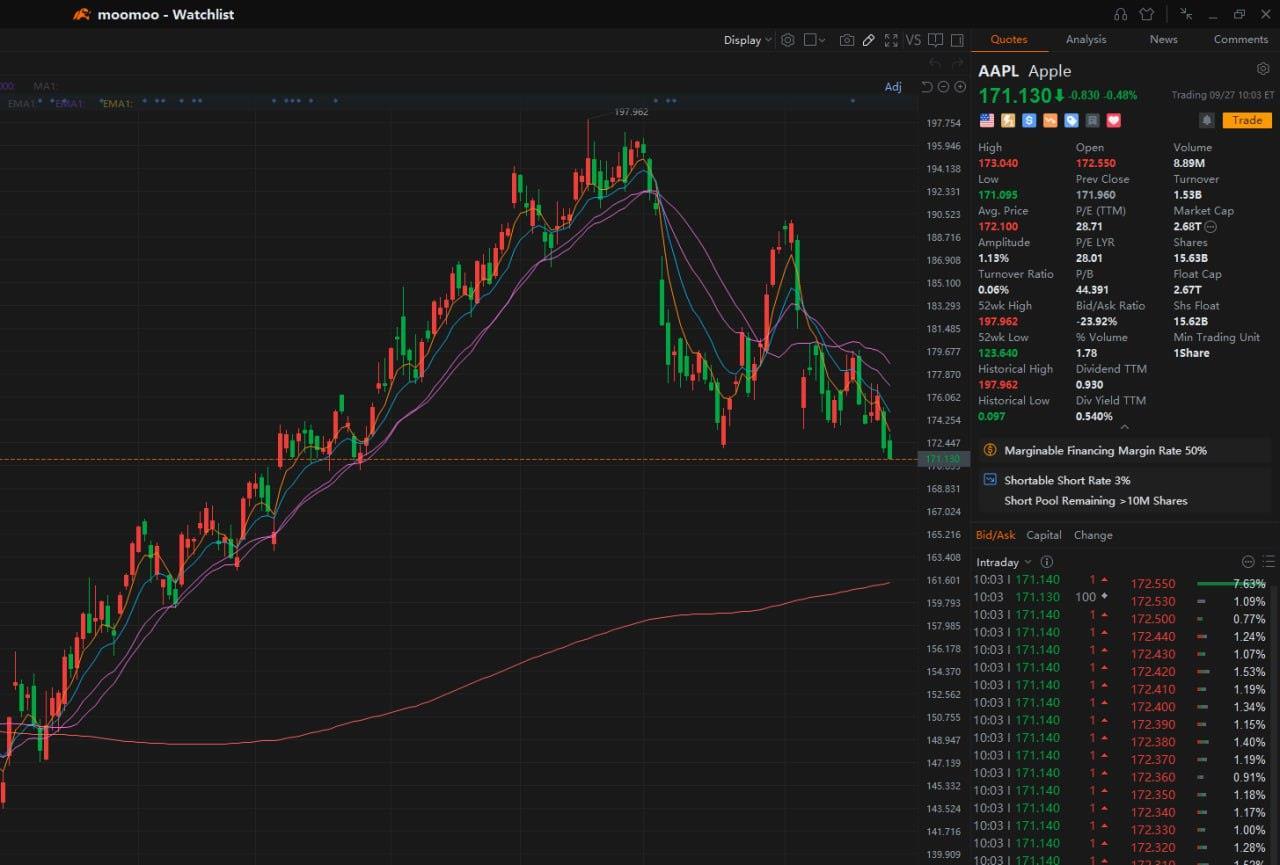
Task: Open the Comments tab
Action: click(x=1241, y=40)
